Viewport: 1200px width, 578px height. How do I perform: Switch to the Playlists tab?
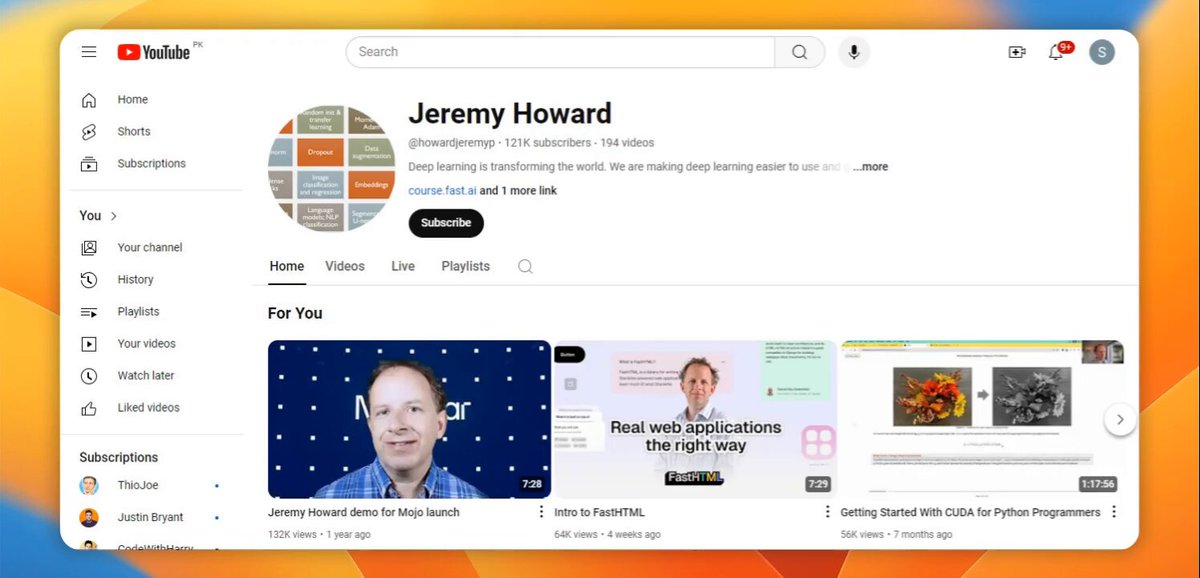tap(466, 266)
